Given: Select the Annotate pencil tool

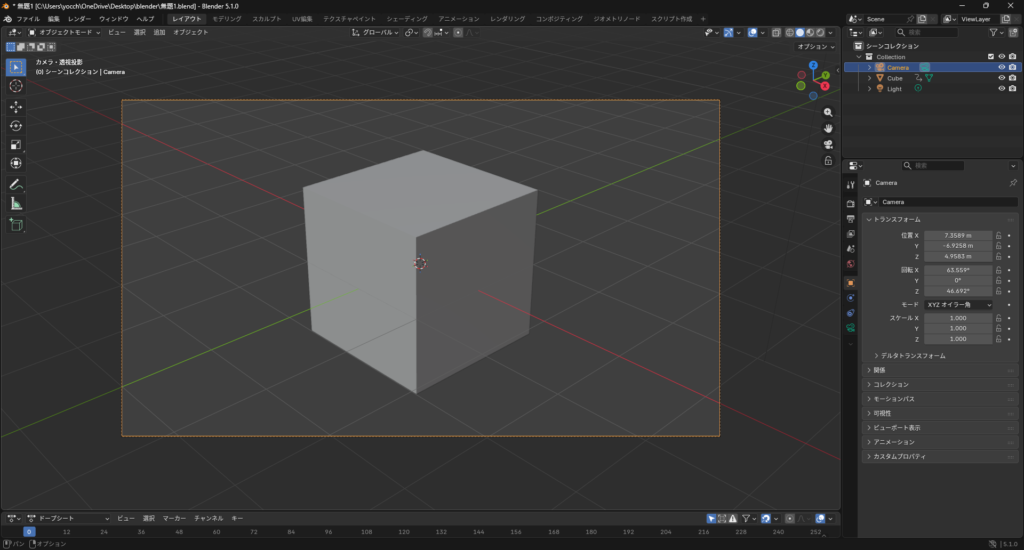Looking at the screenshot, I should [x=16, y=184].
